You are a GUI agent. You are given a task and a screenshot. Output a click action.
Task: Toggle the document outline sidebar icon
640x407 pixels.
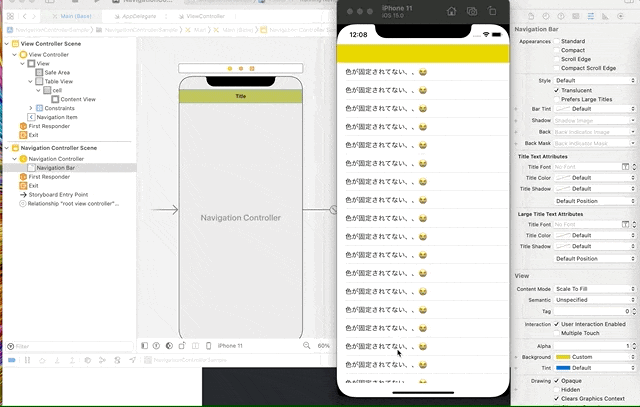point(144,346)
